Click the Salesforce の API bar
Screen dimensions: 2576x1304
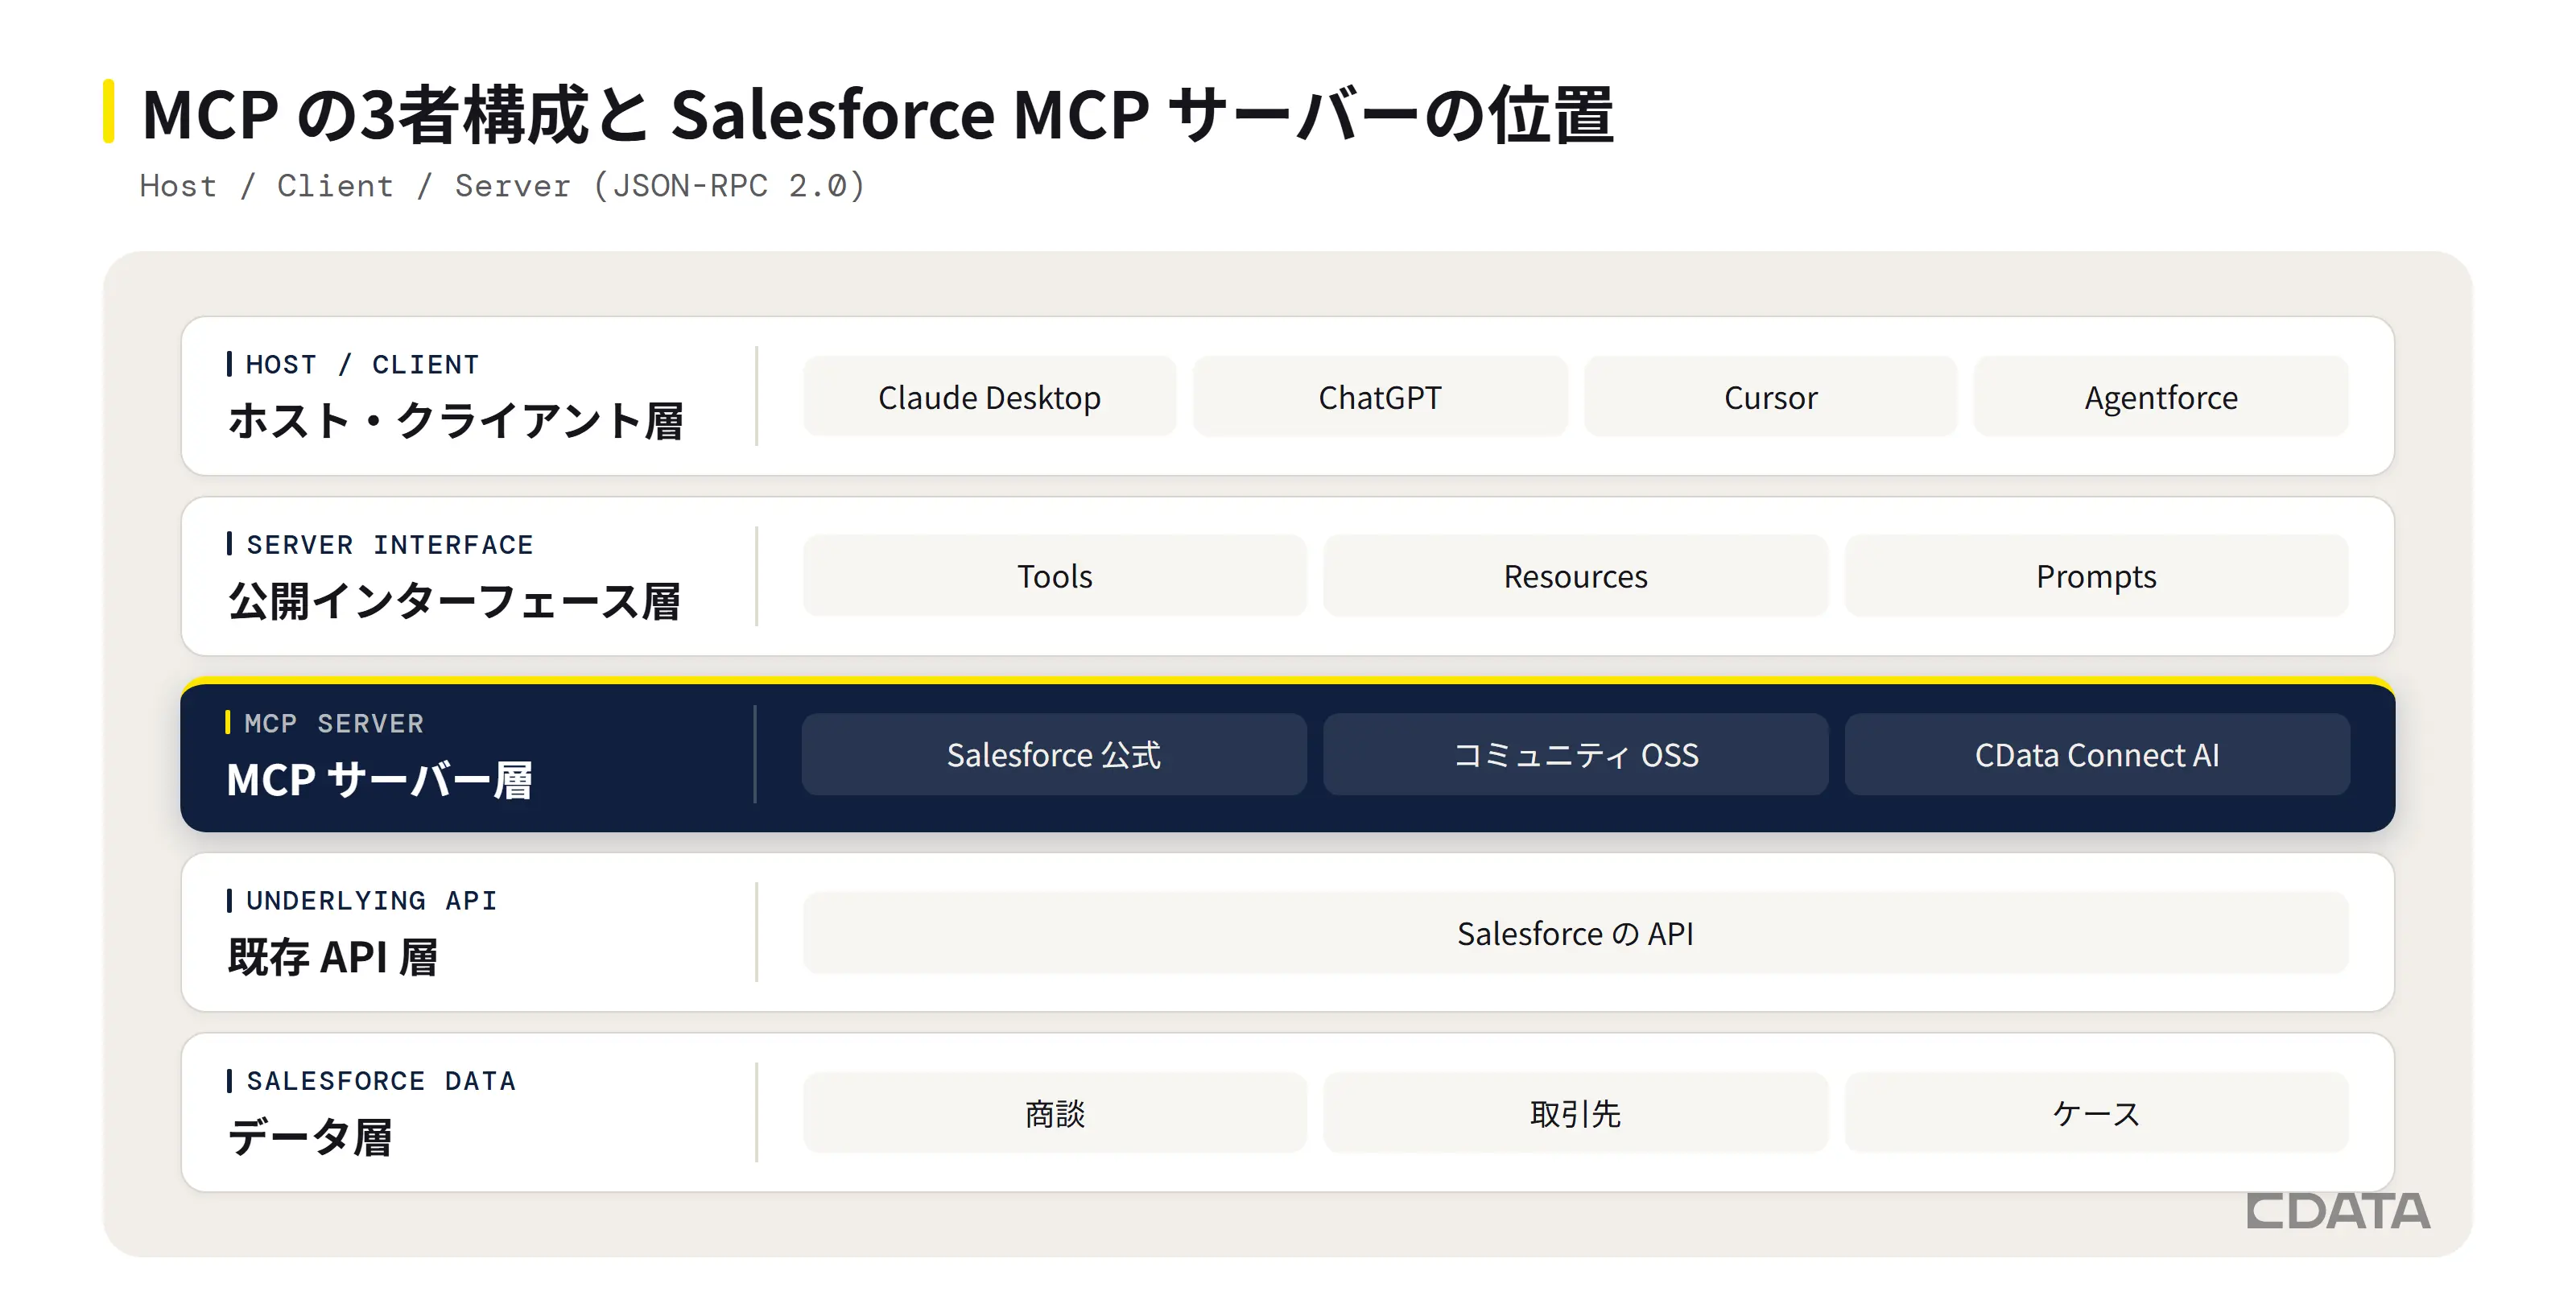click(x=1575, y=933)
